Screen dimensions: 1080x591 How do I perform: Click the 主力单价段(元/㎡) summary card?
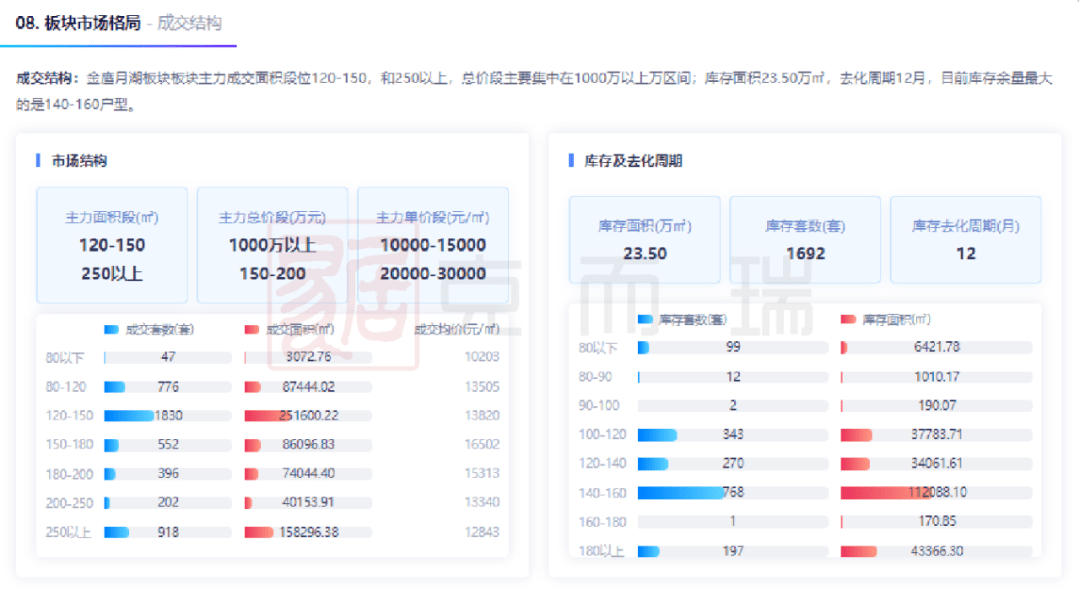432,245
